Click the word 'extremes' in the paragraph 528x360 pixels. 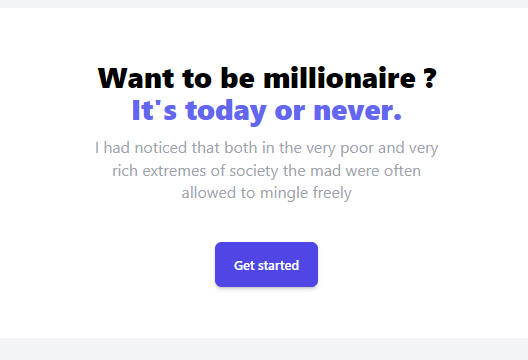pos(174,171)
